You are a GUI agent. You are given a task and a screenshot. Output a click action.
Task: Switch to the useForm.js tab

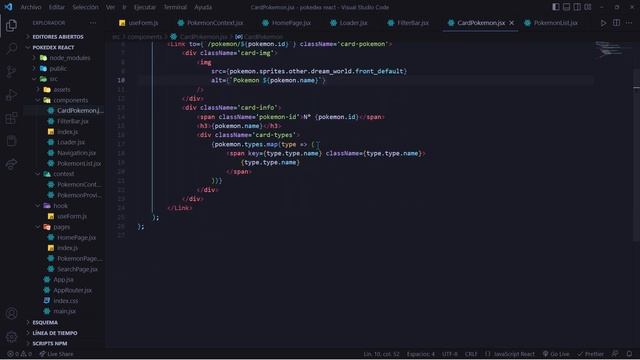coord(139,23)
